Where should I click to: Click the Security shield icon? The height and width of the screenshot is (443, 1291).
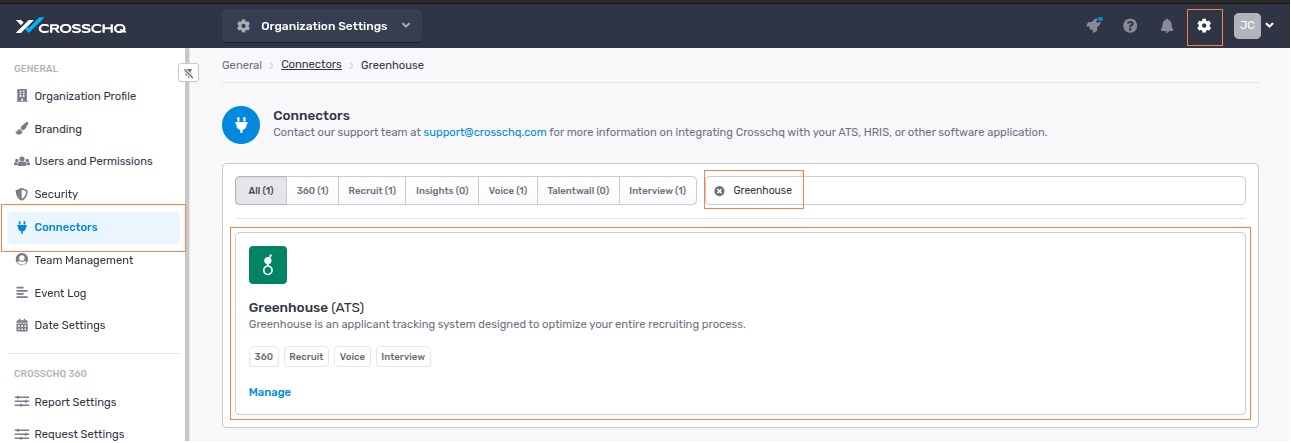pyautogui.click(x=22, y=194)
